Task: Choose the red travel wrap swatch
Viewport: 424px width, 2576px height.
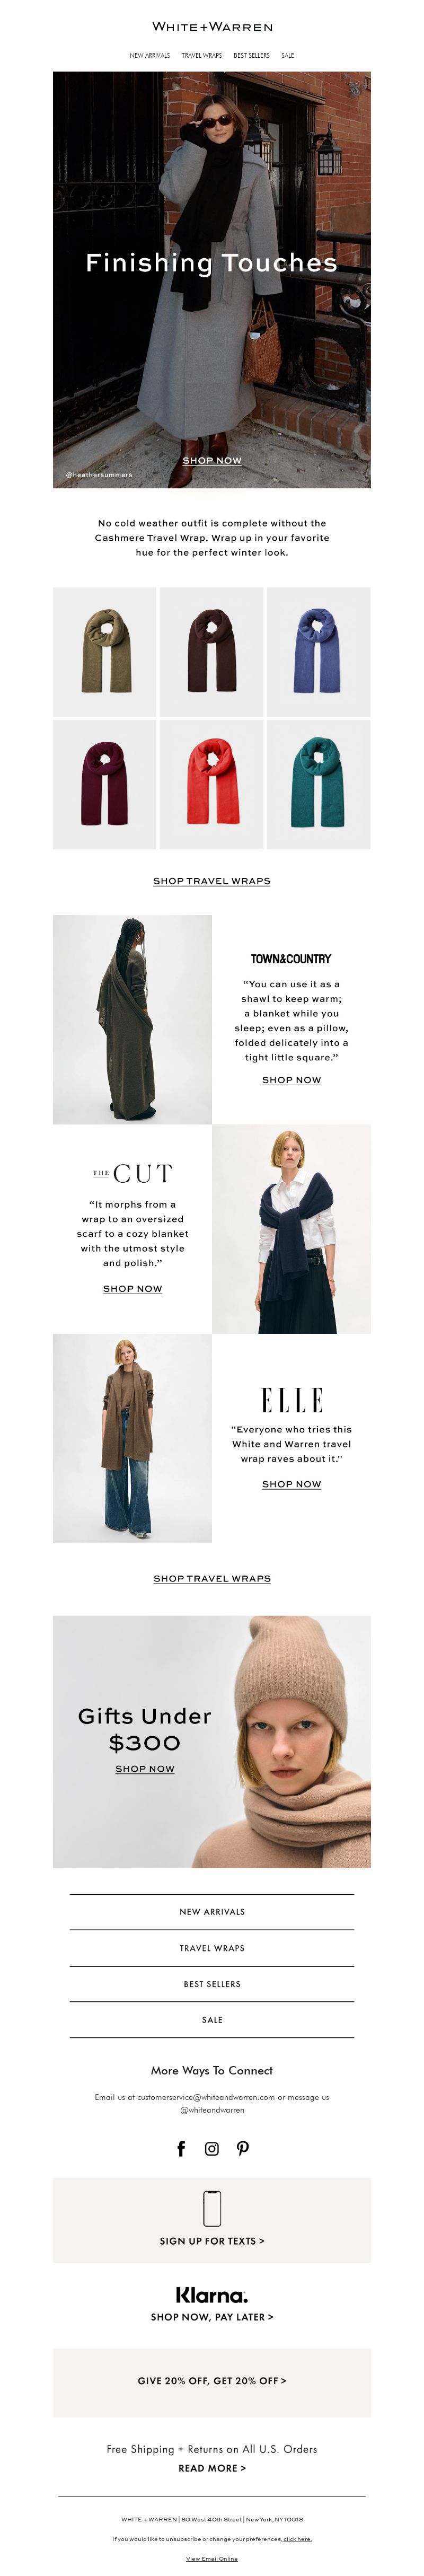Action: pos(212,784)
